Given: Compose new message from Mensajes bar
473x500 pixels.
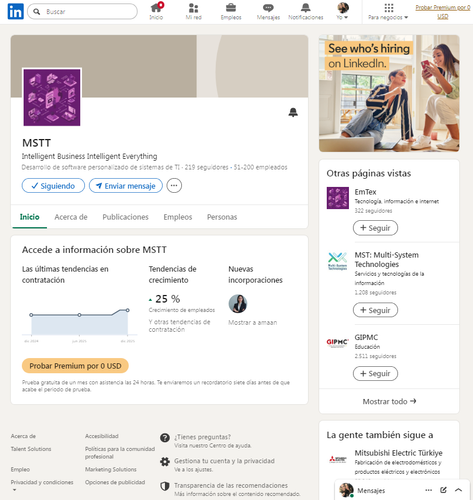Looking at the screenshot, I should pos(443,490).
